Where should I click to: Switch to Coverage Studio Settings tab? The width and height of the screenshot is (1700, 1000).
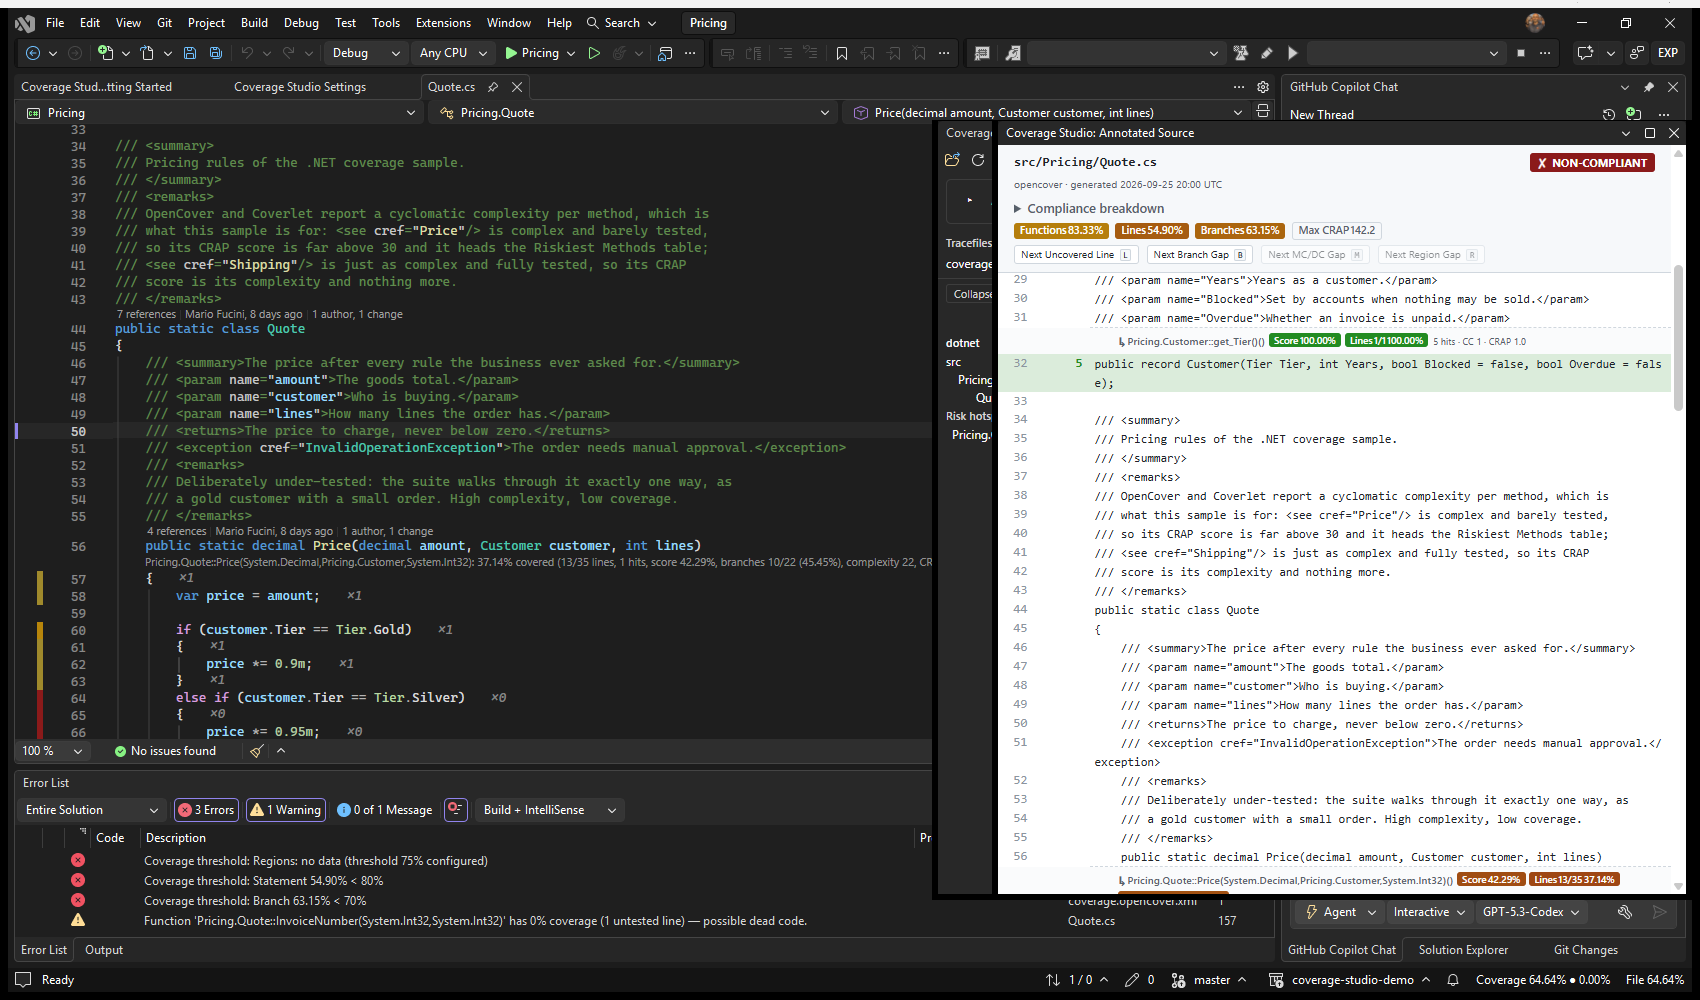300,87
